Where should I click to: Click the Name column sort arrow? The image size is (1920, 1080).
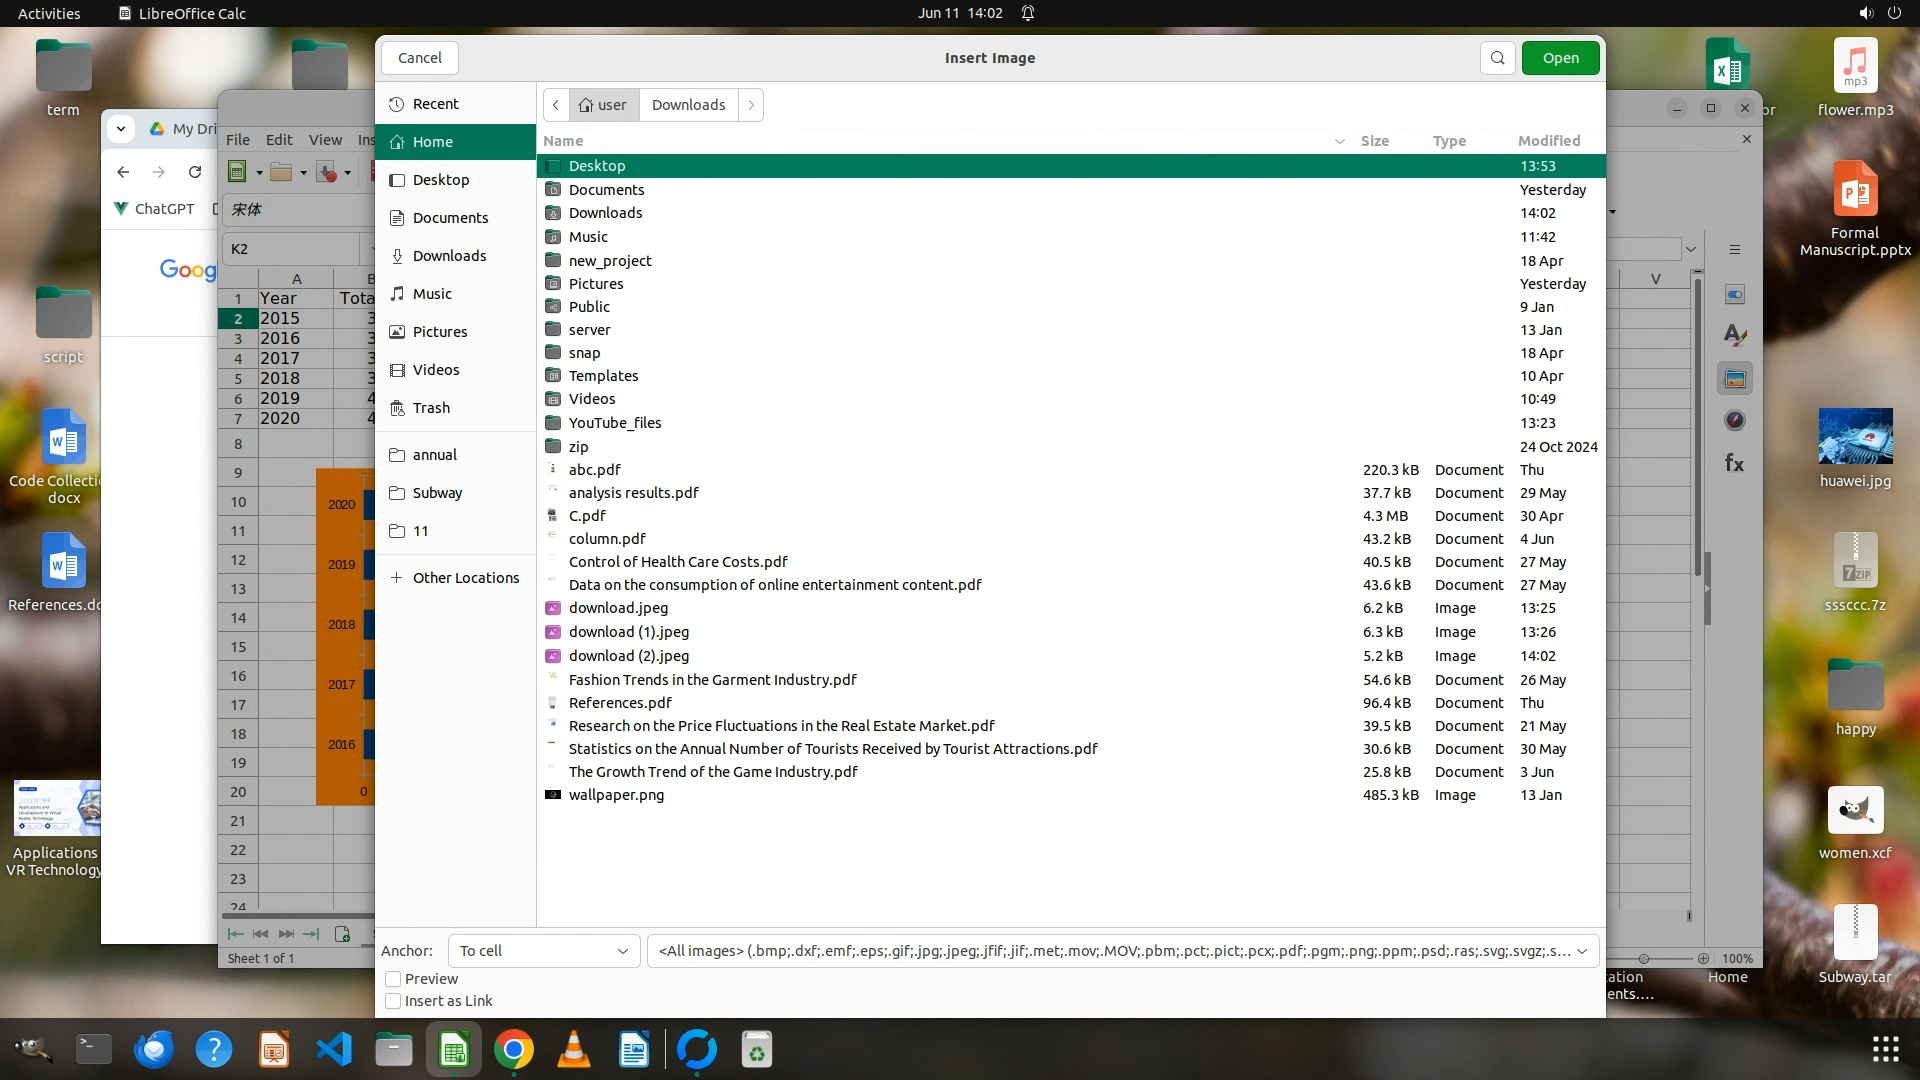tap(1339, 141)
